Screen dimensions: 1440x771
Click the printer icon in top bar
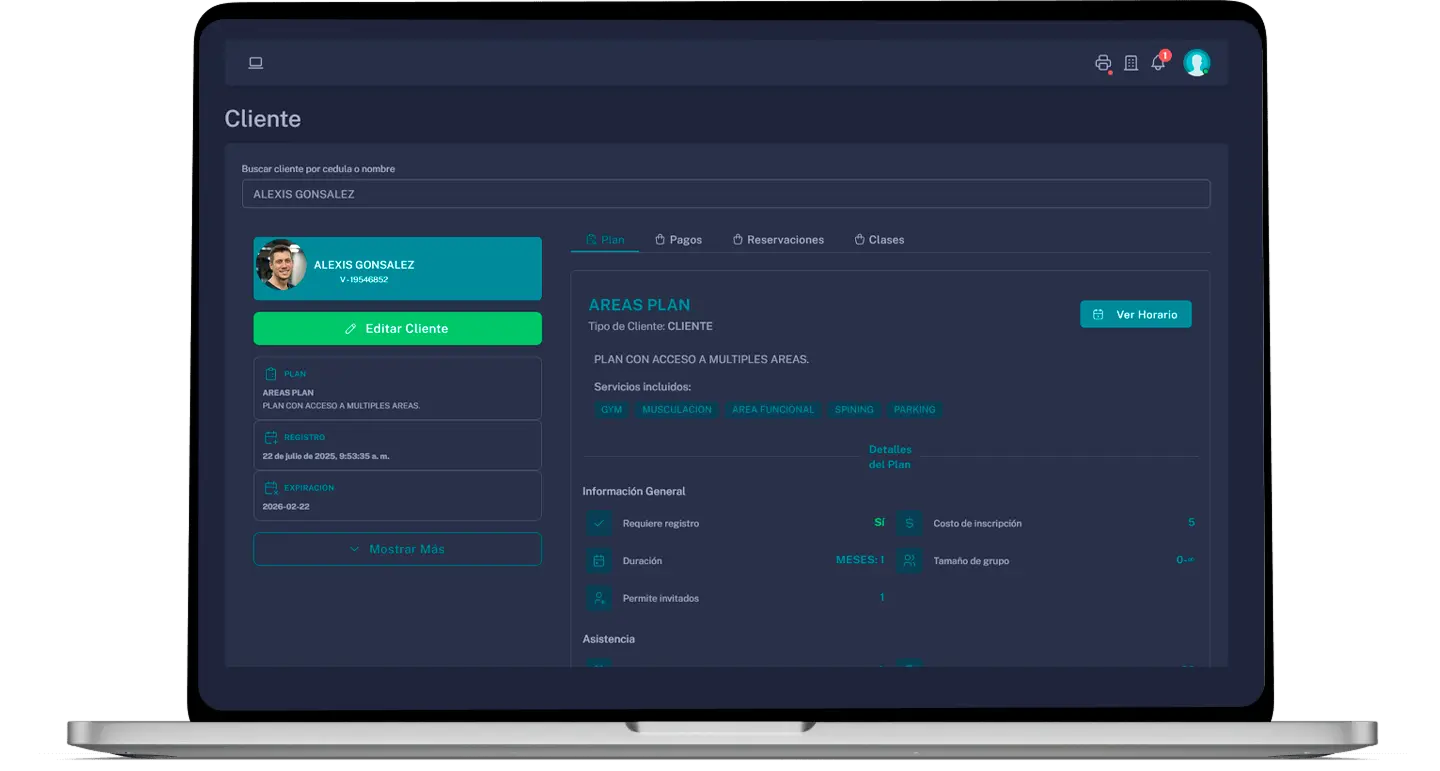click(x=1103, y=63)
